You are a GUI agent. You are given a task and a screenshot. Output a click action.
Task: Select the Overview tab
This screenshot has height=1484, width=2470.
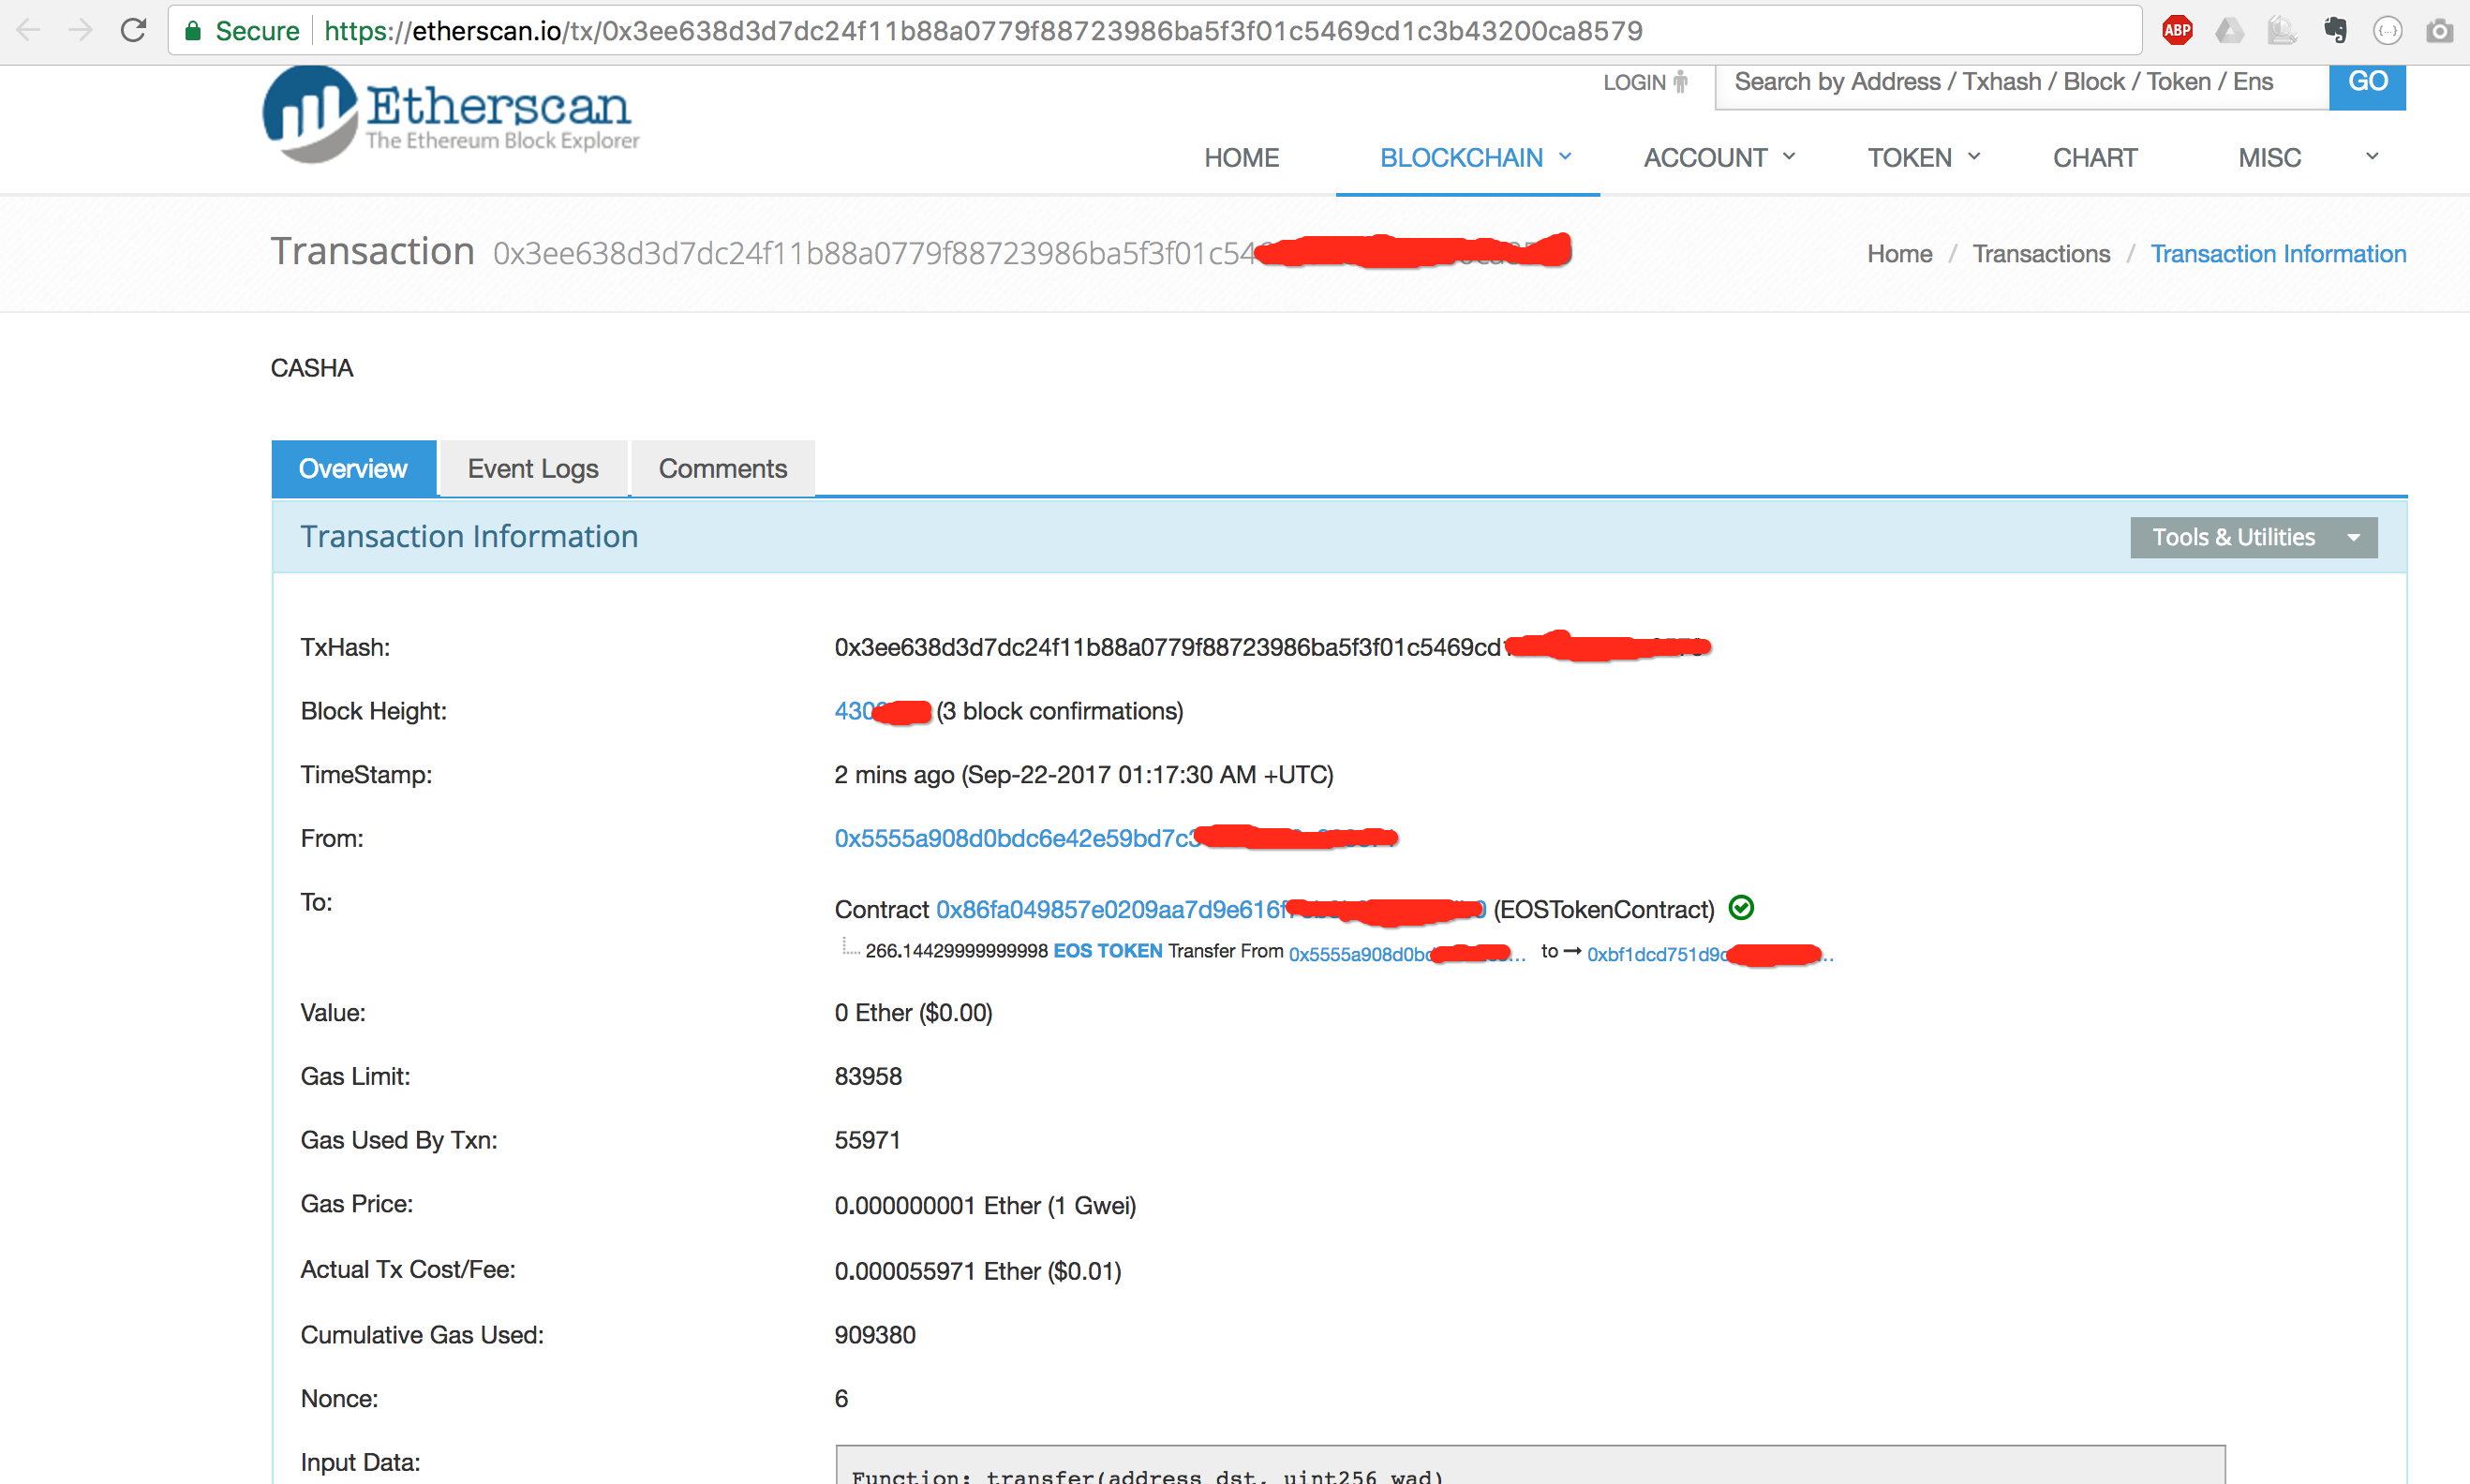pos(353,468)
